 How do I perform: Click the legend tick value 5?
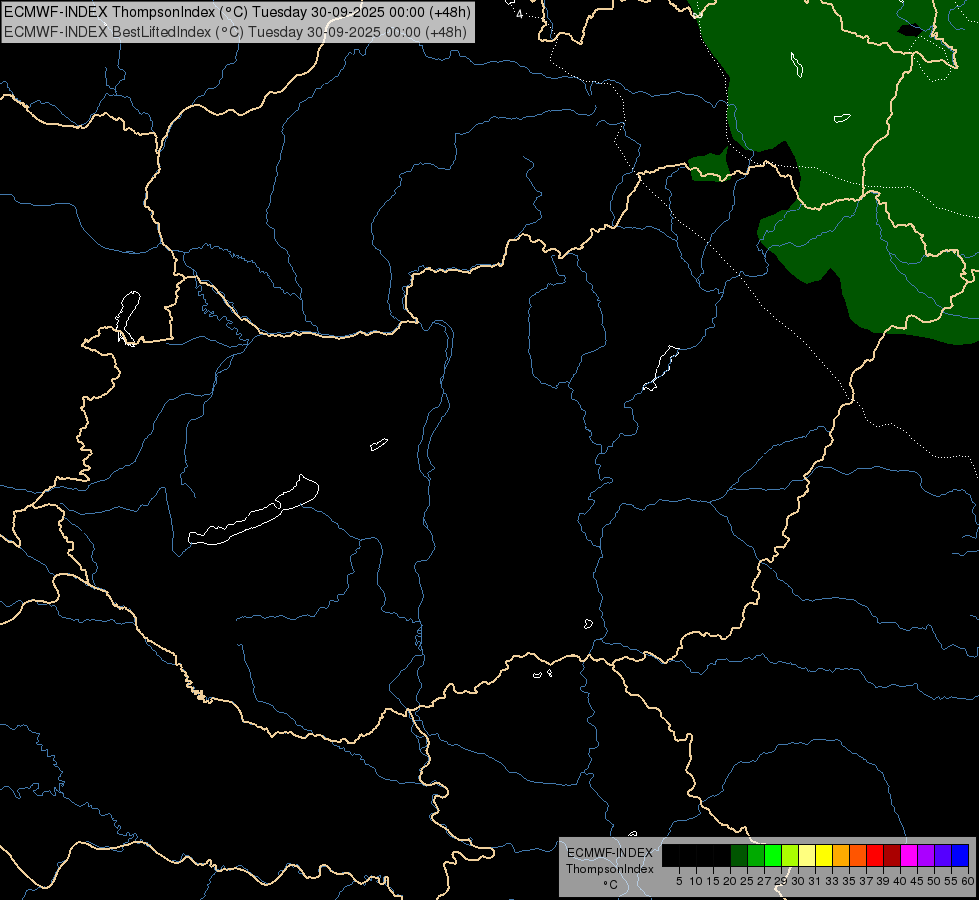pyautogui.click(x=679, y=881)
